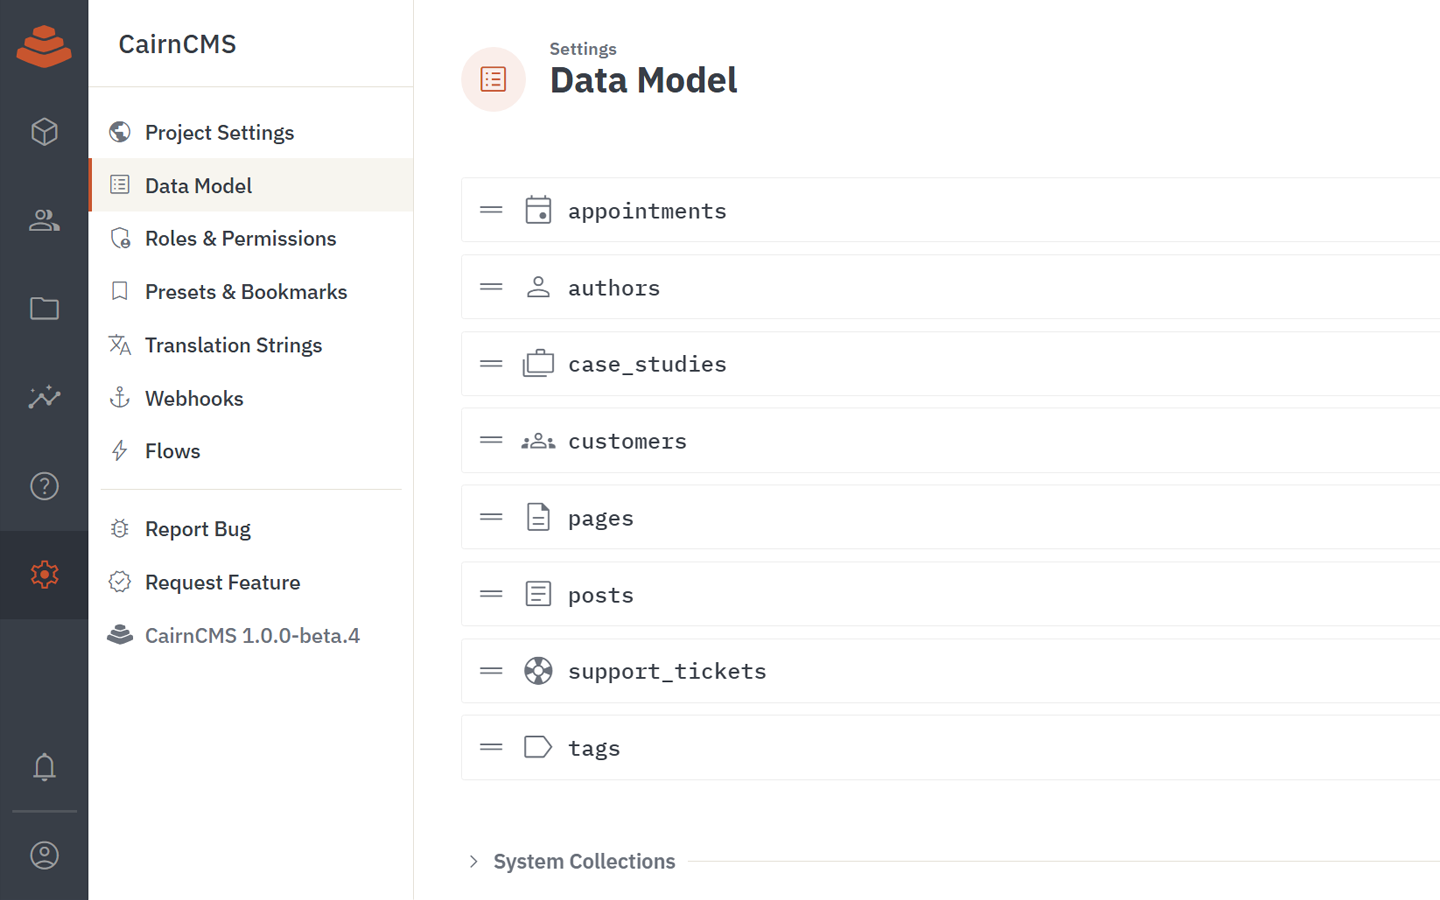Open the Content module cube icon
The width and height of the screenshot is (1440, 900).
(44, 132)
